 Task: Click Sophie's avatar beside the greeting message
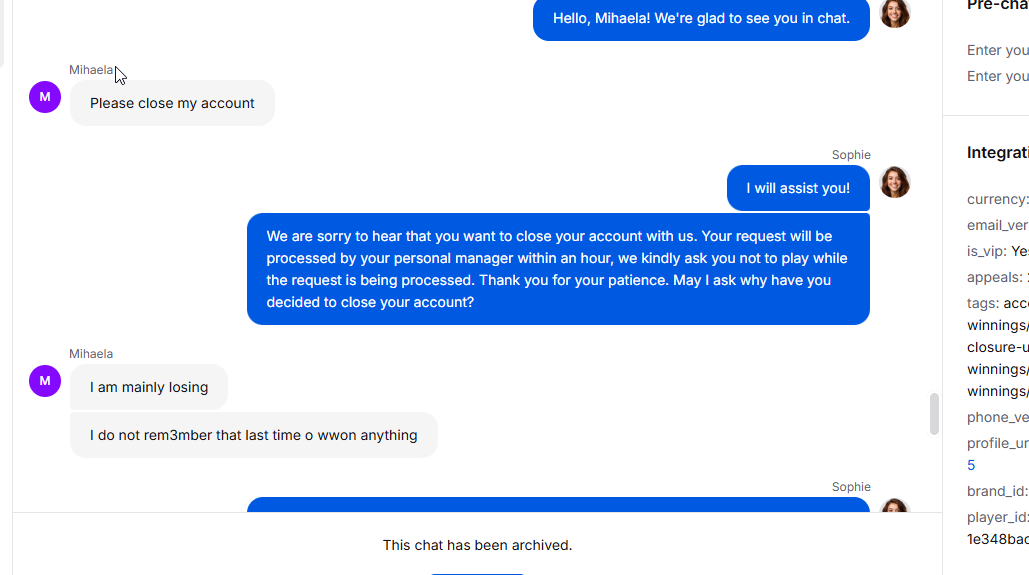894,13
